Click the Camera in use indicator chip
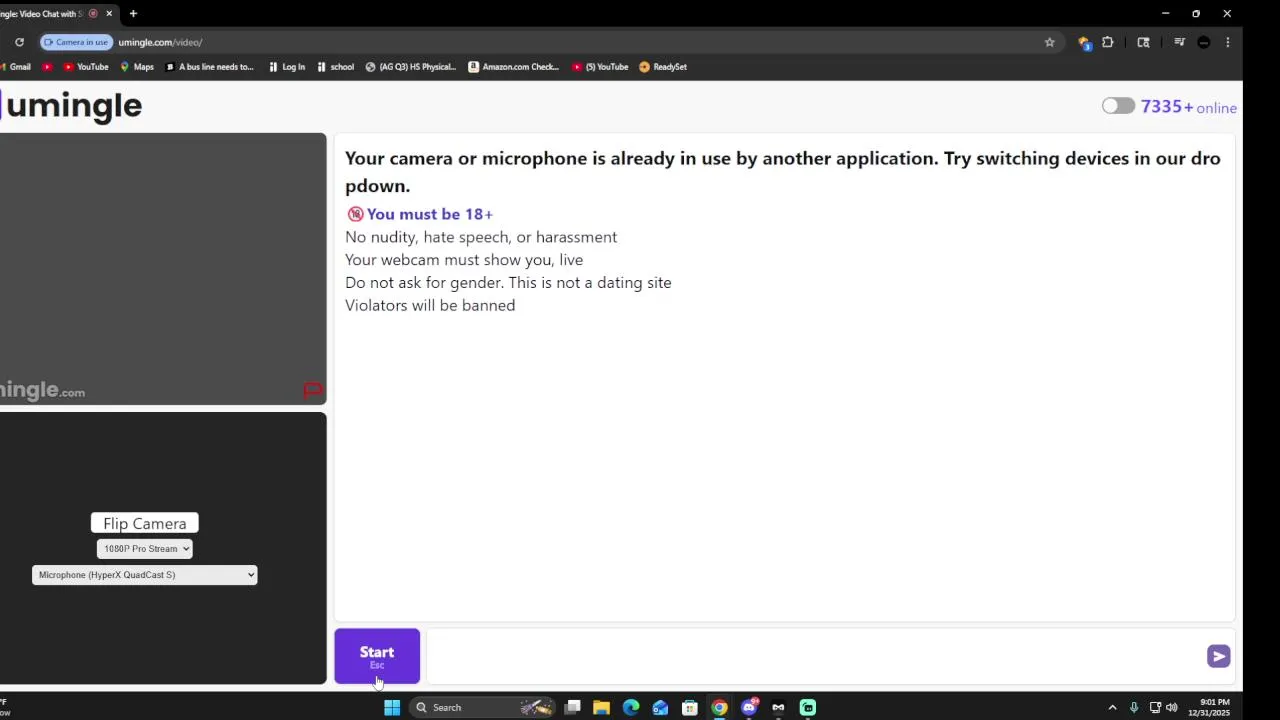 click(76, 42)
